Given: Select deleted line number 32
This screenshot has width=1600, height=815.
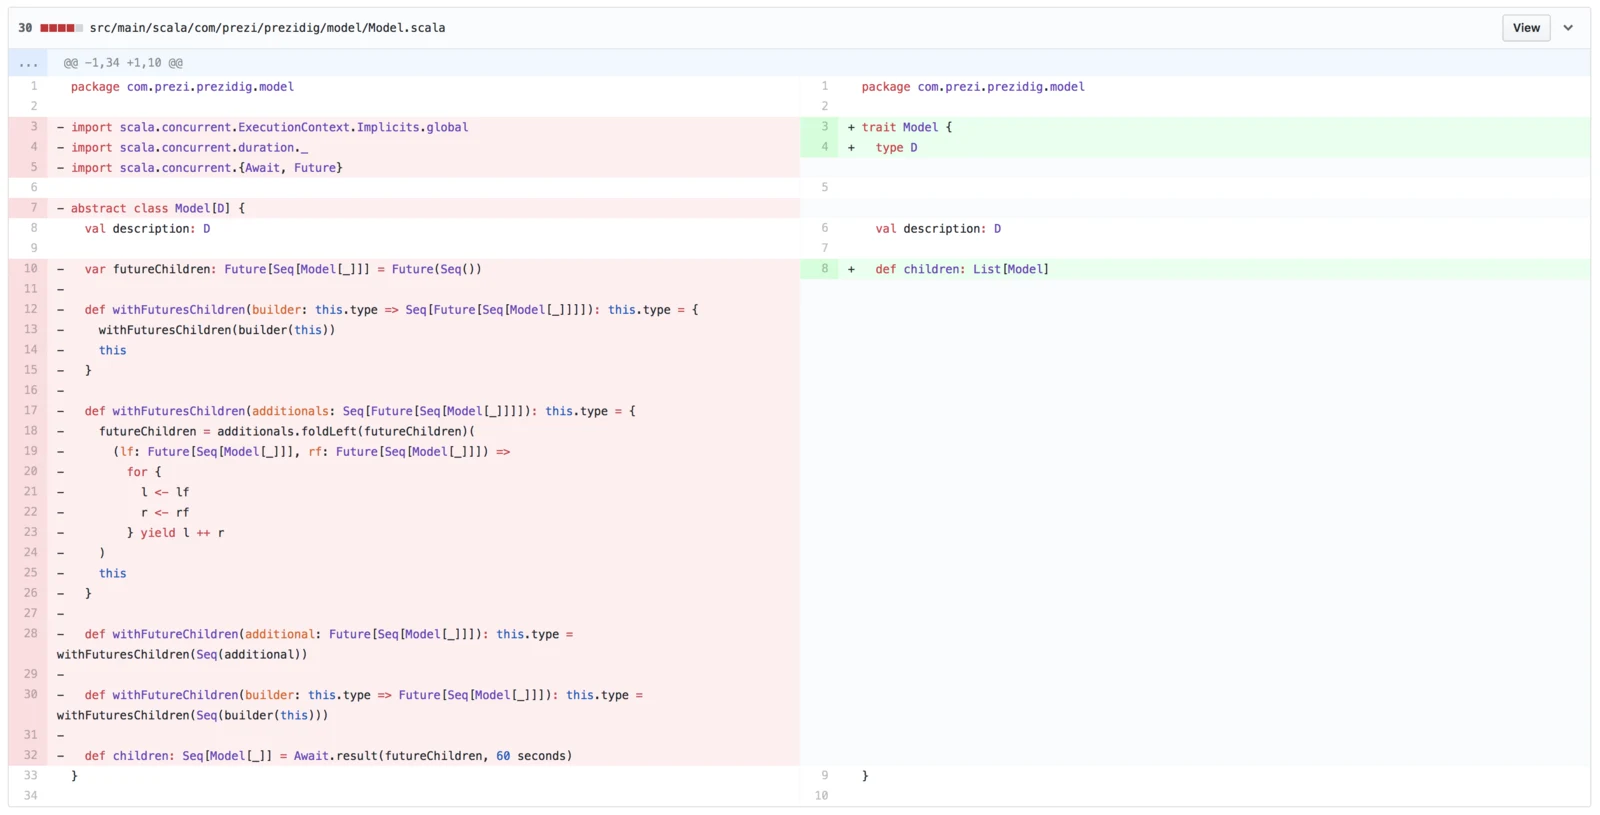Looking at the screenshot, I should [28, 756].
